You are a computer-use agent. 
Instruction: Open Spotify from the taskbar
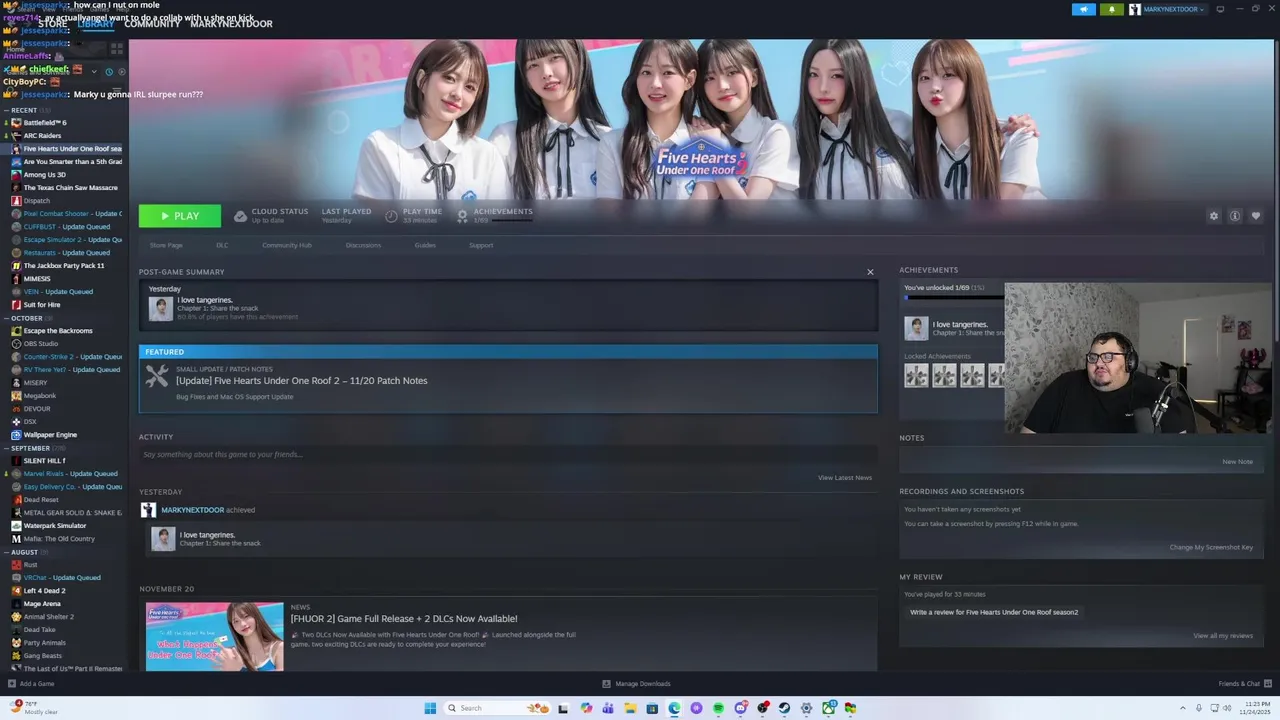click(718, 708)
